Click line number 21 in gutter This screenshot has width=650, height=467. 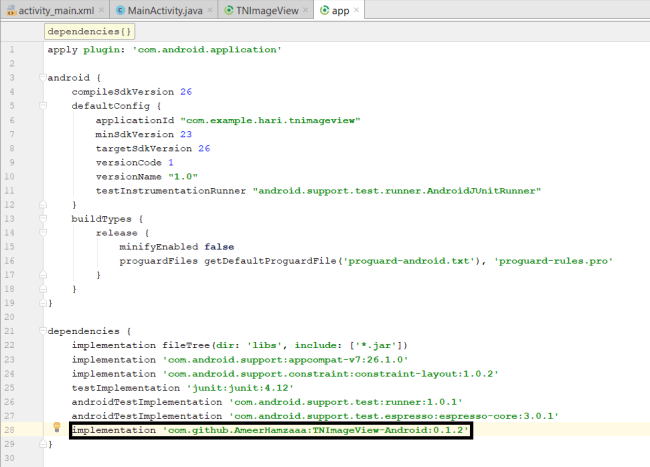point(9,331)
